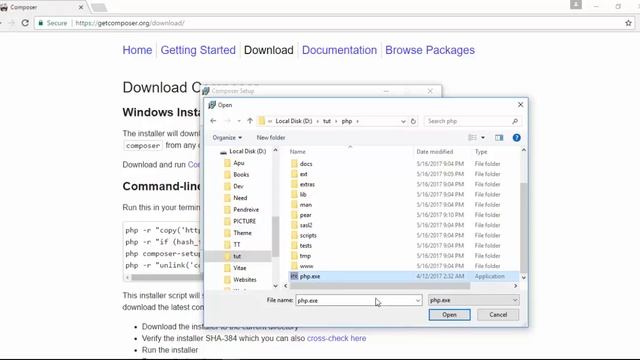
Task: Follow the cross-check here link
Action: coord(336,338)
